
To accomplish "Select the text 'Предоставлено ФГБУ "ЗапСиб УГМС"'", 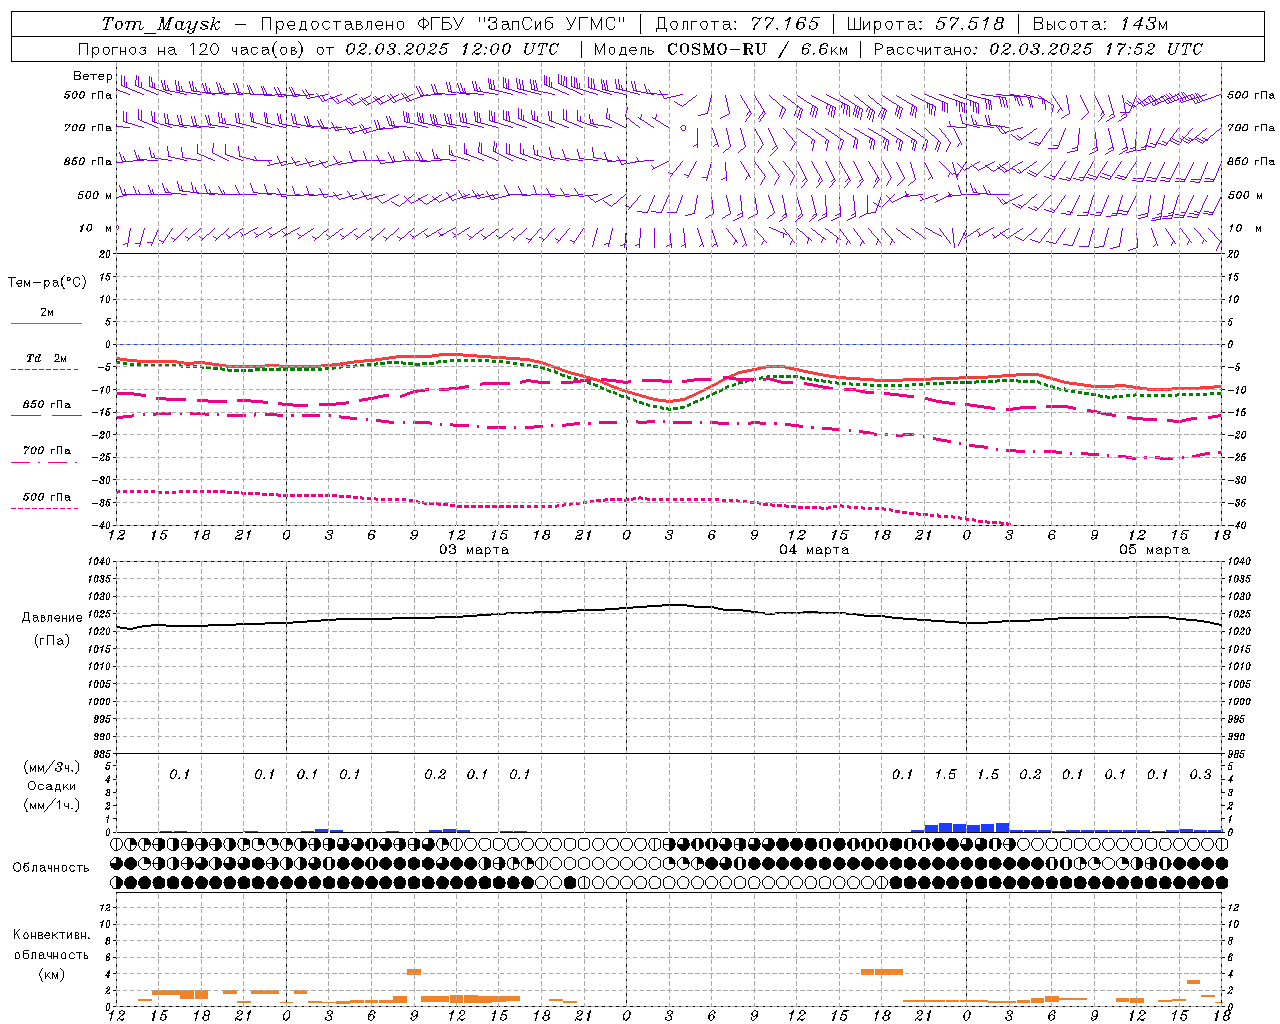I will 443,24.
